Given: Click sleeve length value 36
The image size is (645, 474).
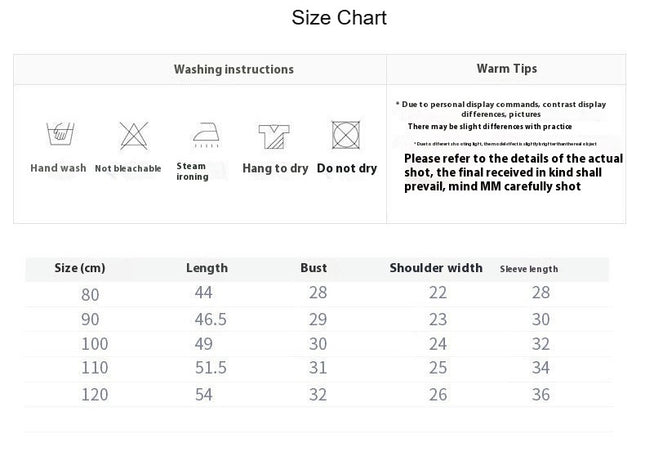Looking at the screenshot, I should click(541, 395).
